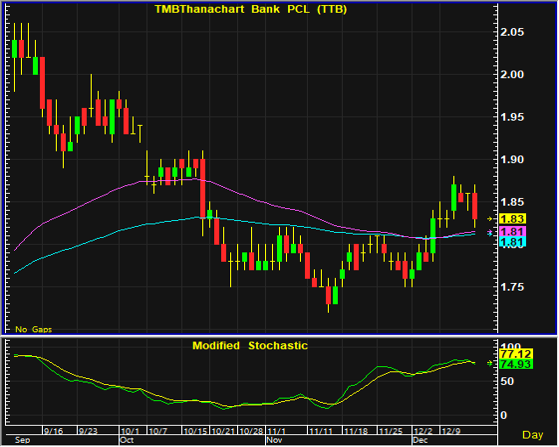The image size is (559, 447).
Task: Click the yellow 1.83 last price label
Action: tap(512, 219)
